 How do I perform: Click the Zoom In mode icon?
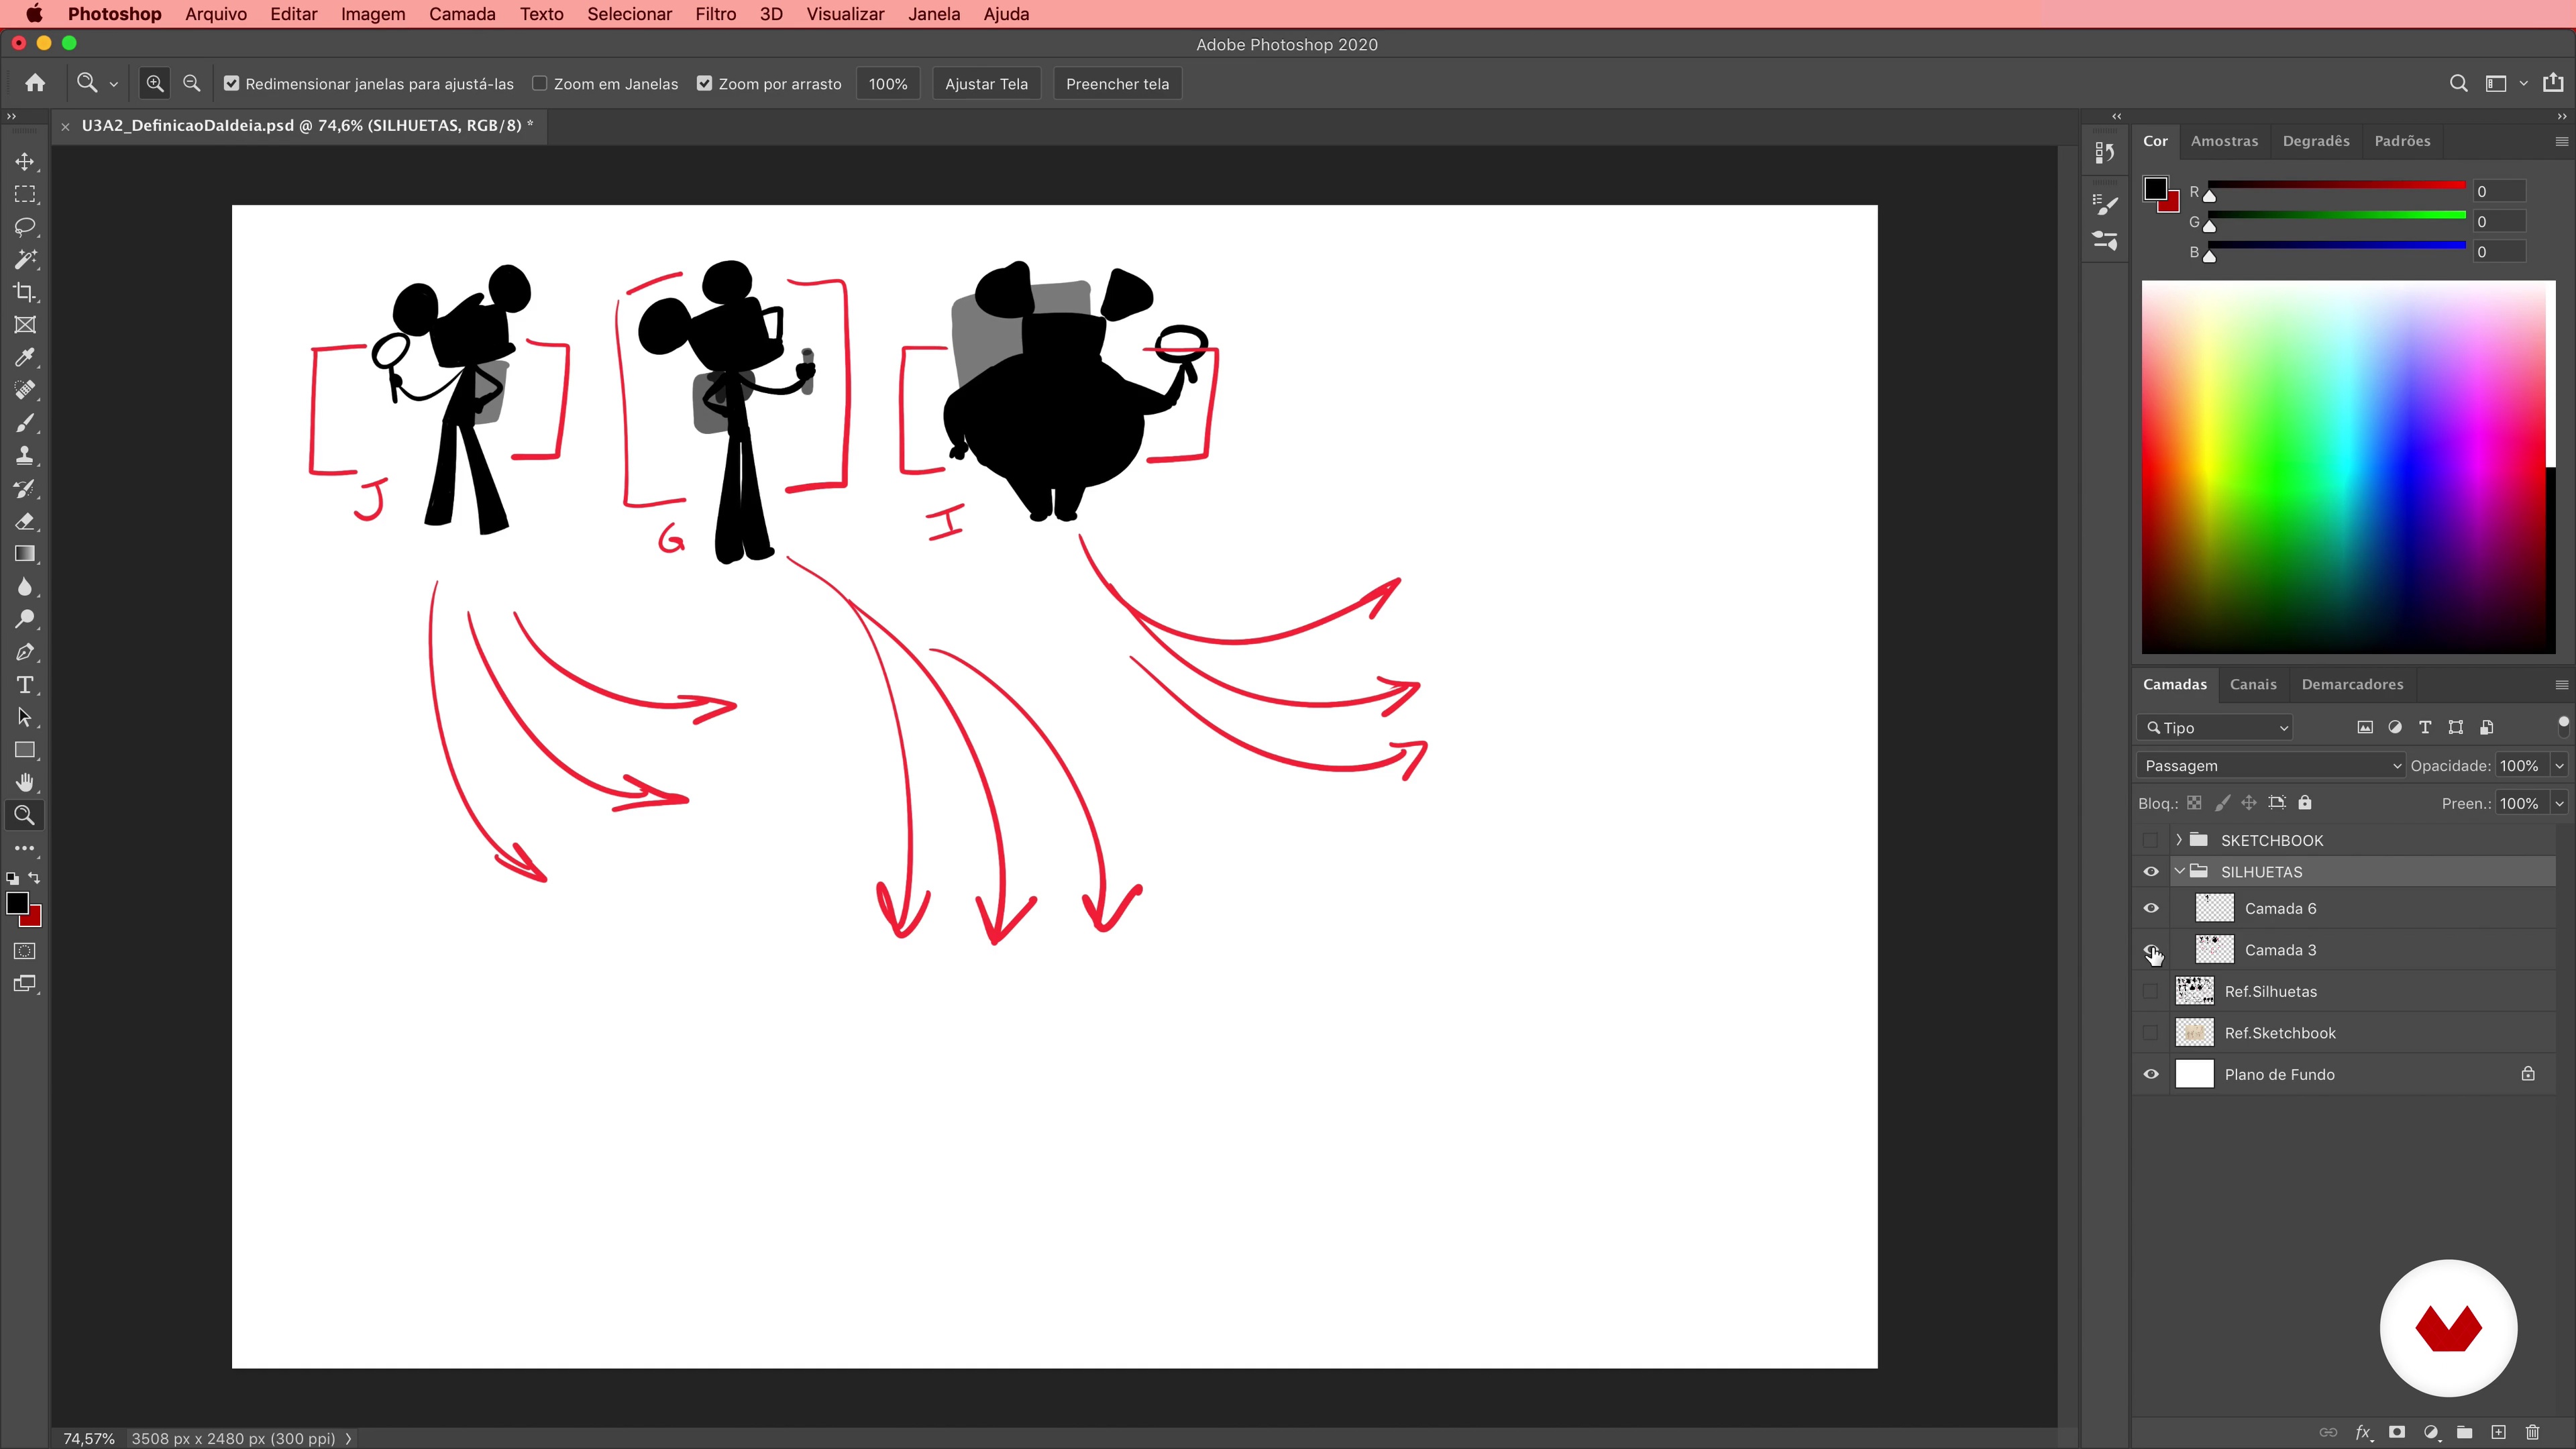click(x=155, y=84)
